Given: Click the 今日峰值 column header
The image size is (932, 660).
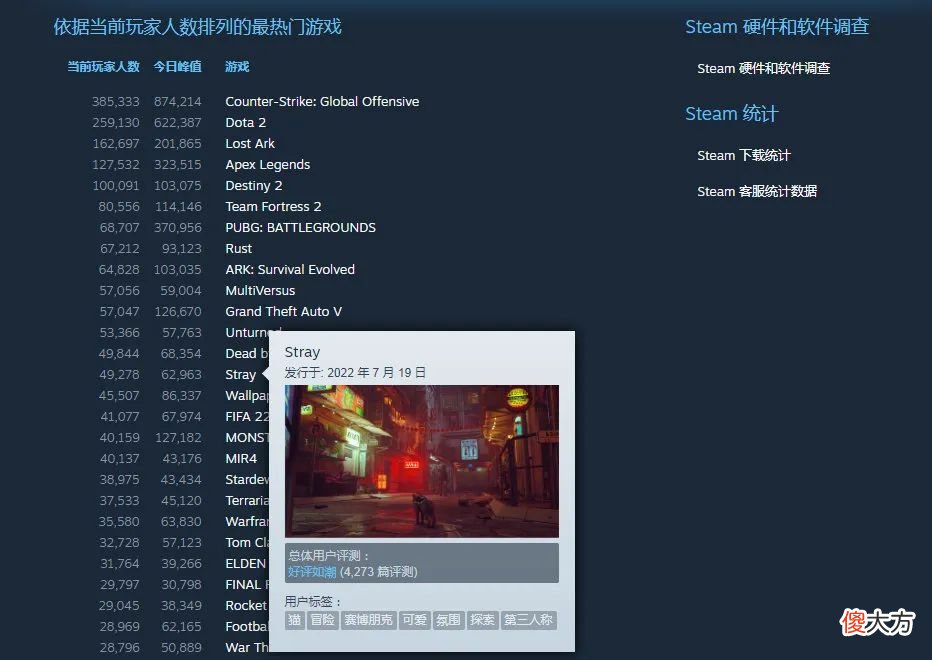Looking at the screenshot, I should [178, 67].
